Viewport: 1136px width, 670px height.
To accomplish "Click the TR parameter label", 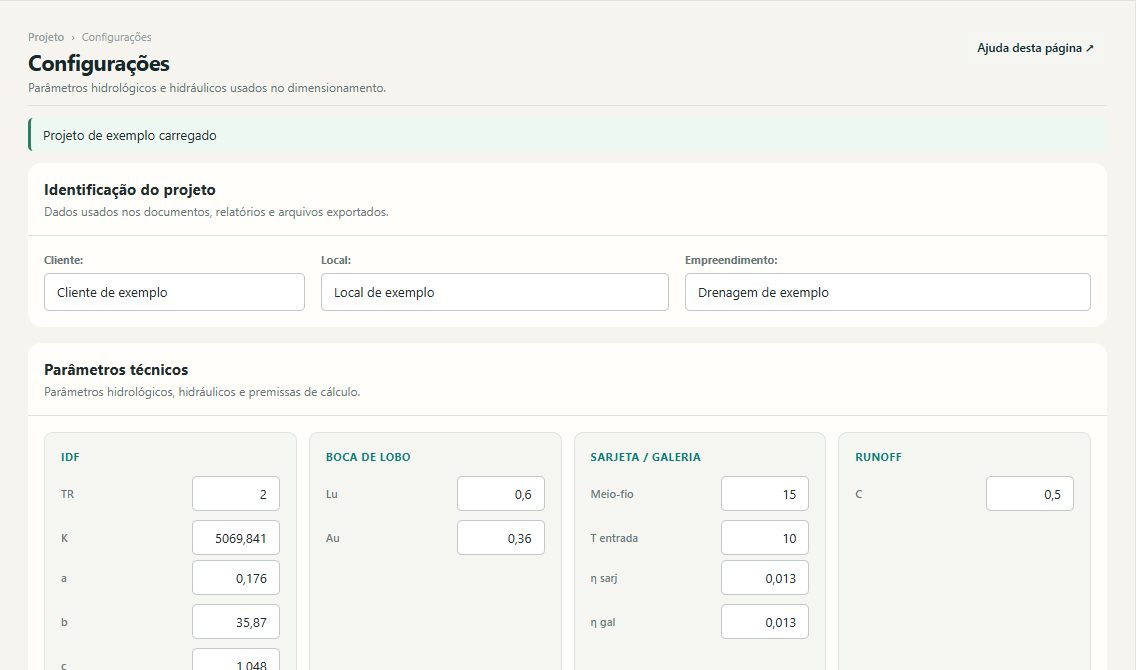I will [x=67, y=494].
